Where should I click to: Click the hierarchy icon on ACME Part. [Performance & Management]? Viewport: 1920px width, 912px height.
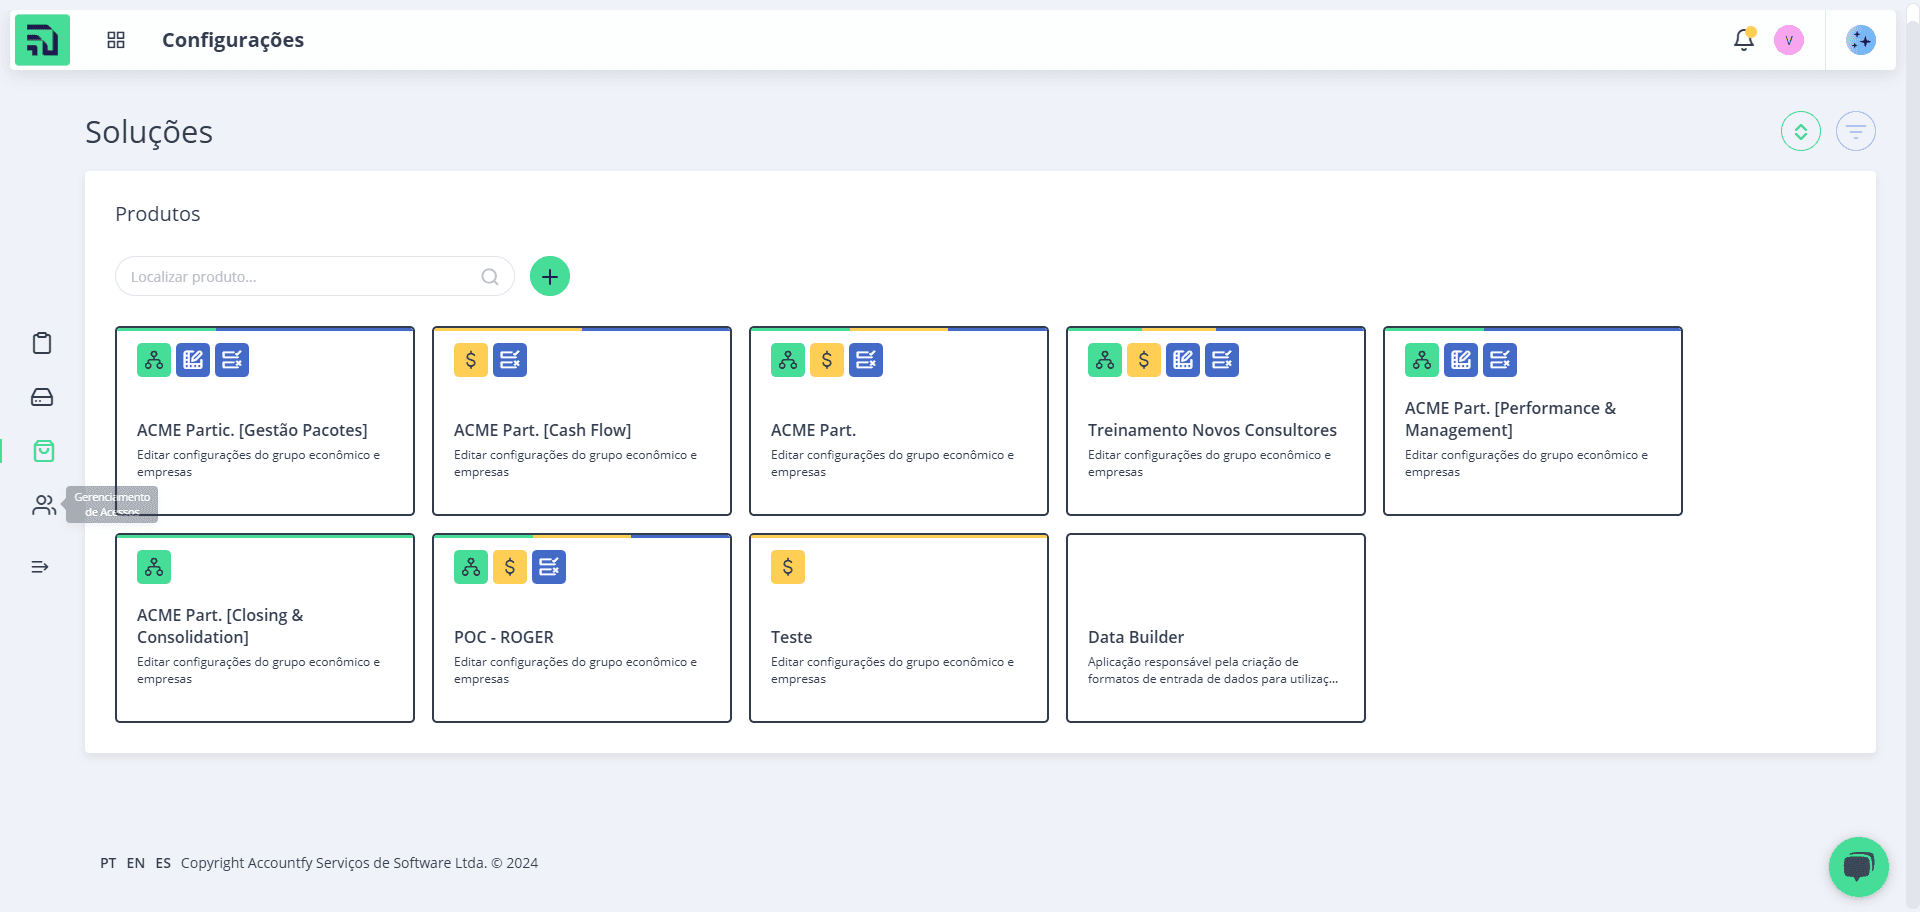click(1422, 360)
